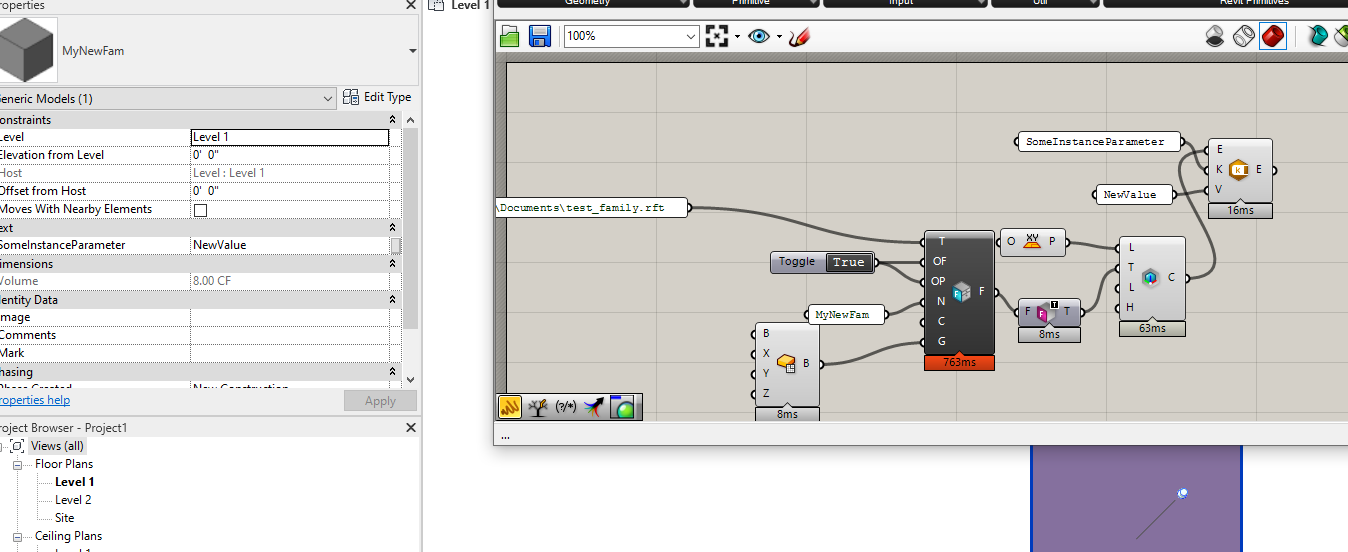Close the Properties palette
The image size is (1348, 552).
pos(410,5)
